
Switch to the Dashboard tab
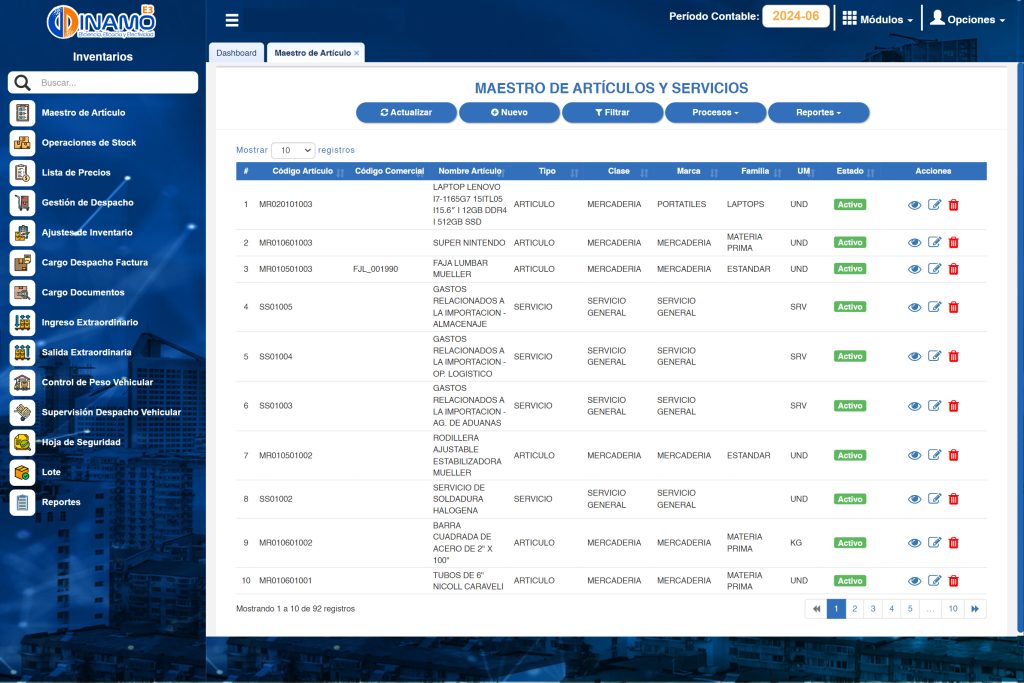[236, 53]
